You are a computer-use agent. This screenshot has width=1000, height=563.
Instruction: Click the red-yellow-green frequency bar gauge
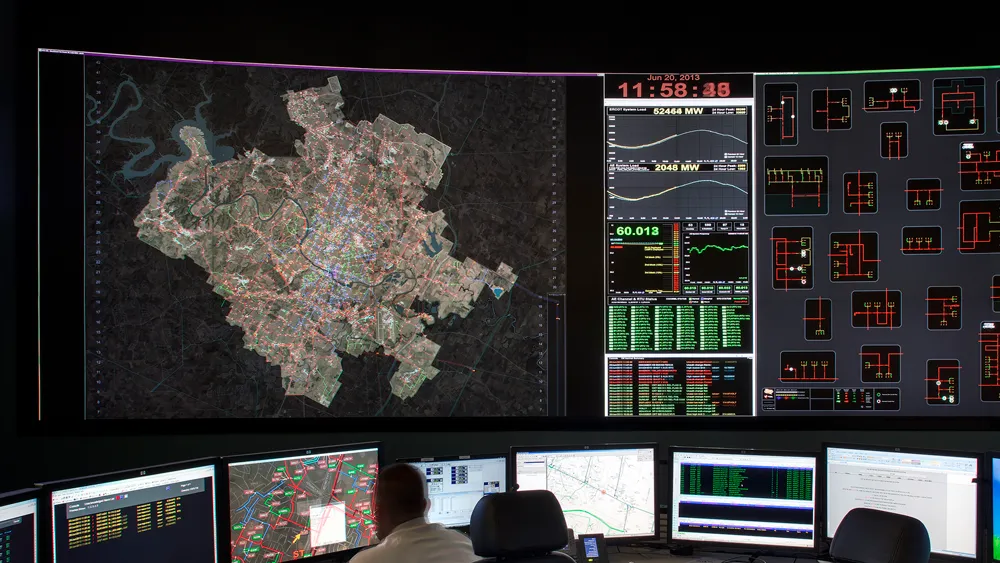point(676,257)
